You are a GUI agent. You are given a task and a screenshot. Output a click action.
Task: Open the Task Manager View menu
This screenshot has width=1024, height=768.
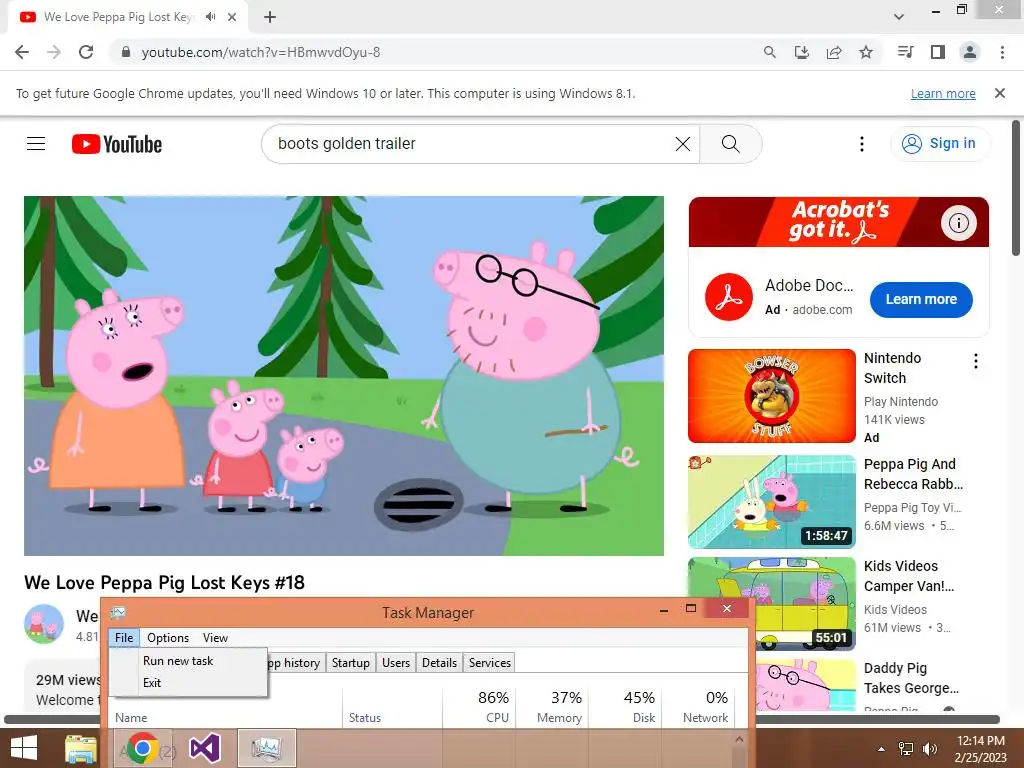[x=216, y=637]
